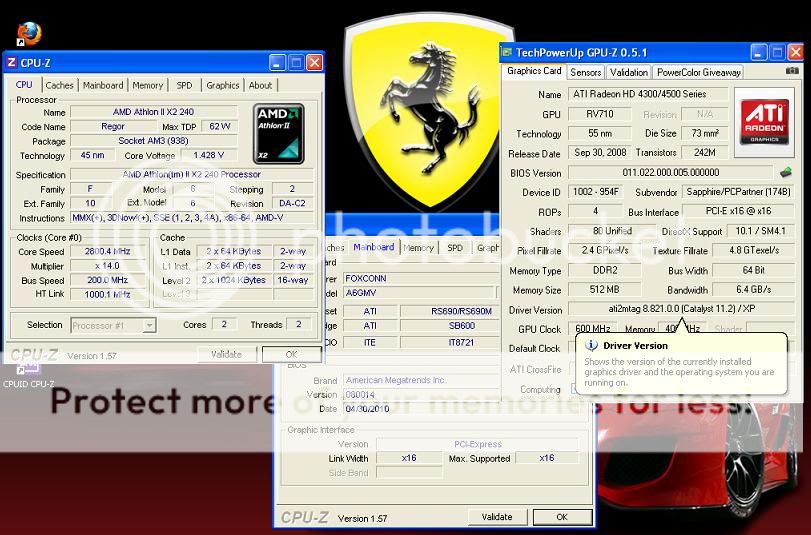
Task: Minimize the GPU-Z window
Action: point(759,52)
